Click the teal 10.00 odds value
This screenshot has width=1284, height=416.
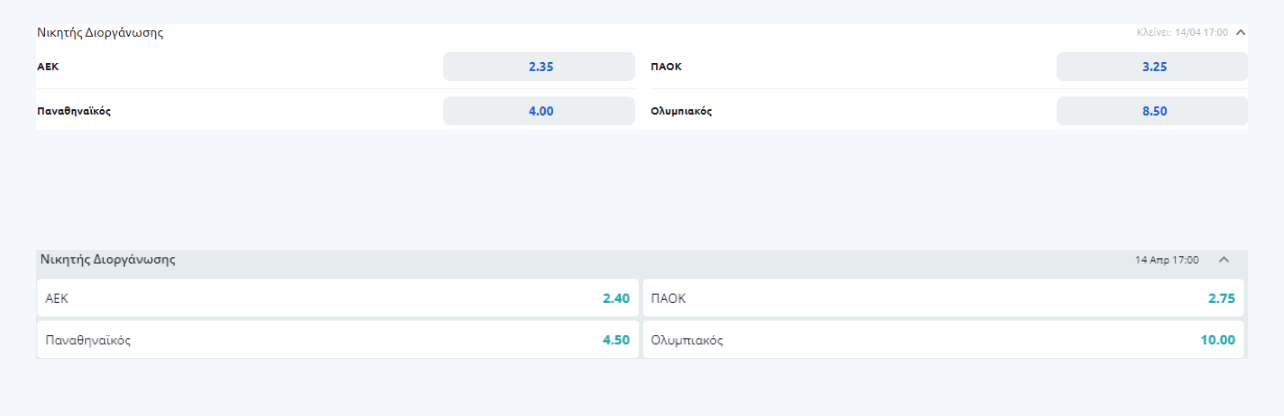point(1217,340)
